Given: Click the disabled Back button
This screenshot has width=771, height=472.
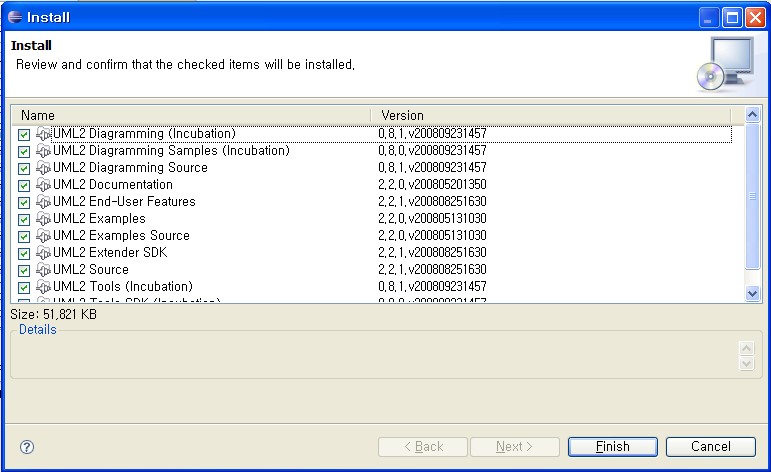Looking at the screenshot, I should point(423,446).
